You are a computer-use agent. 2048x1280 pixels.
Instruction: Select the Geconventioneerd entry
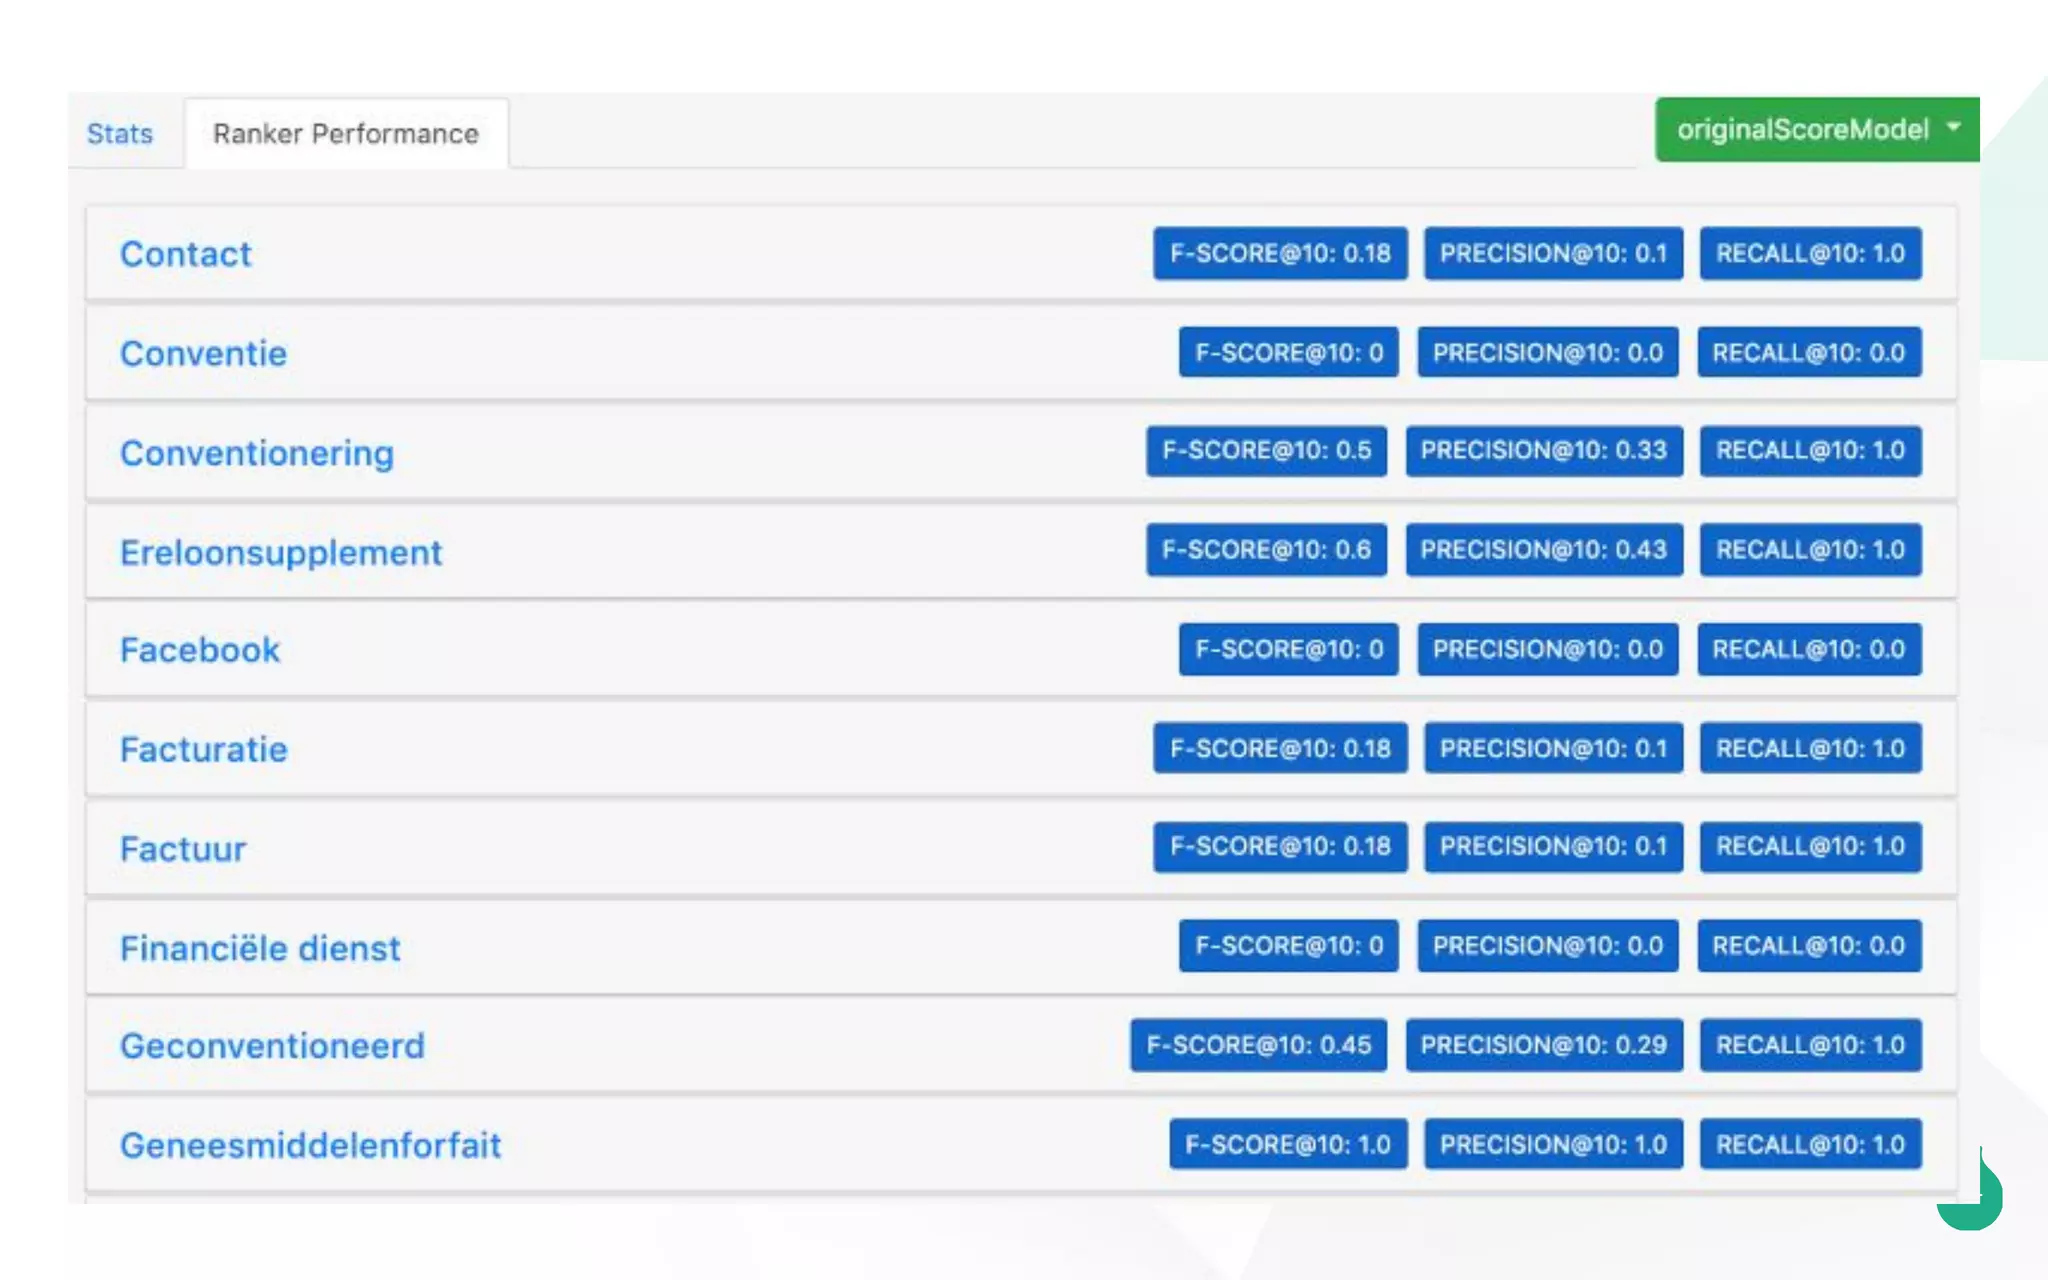pyautogui.click(x=272, y=1046)
